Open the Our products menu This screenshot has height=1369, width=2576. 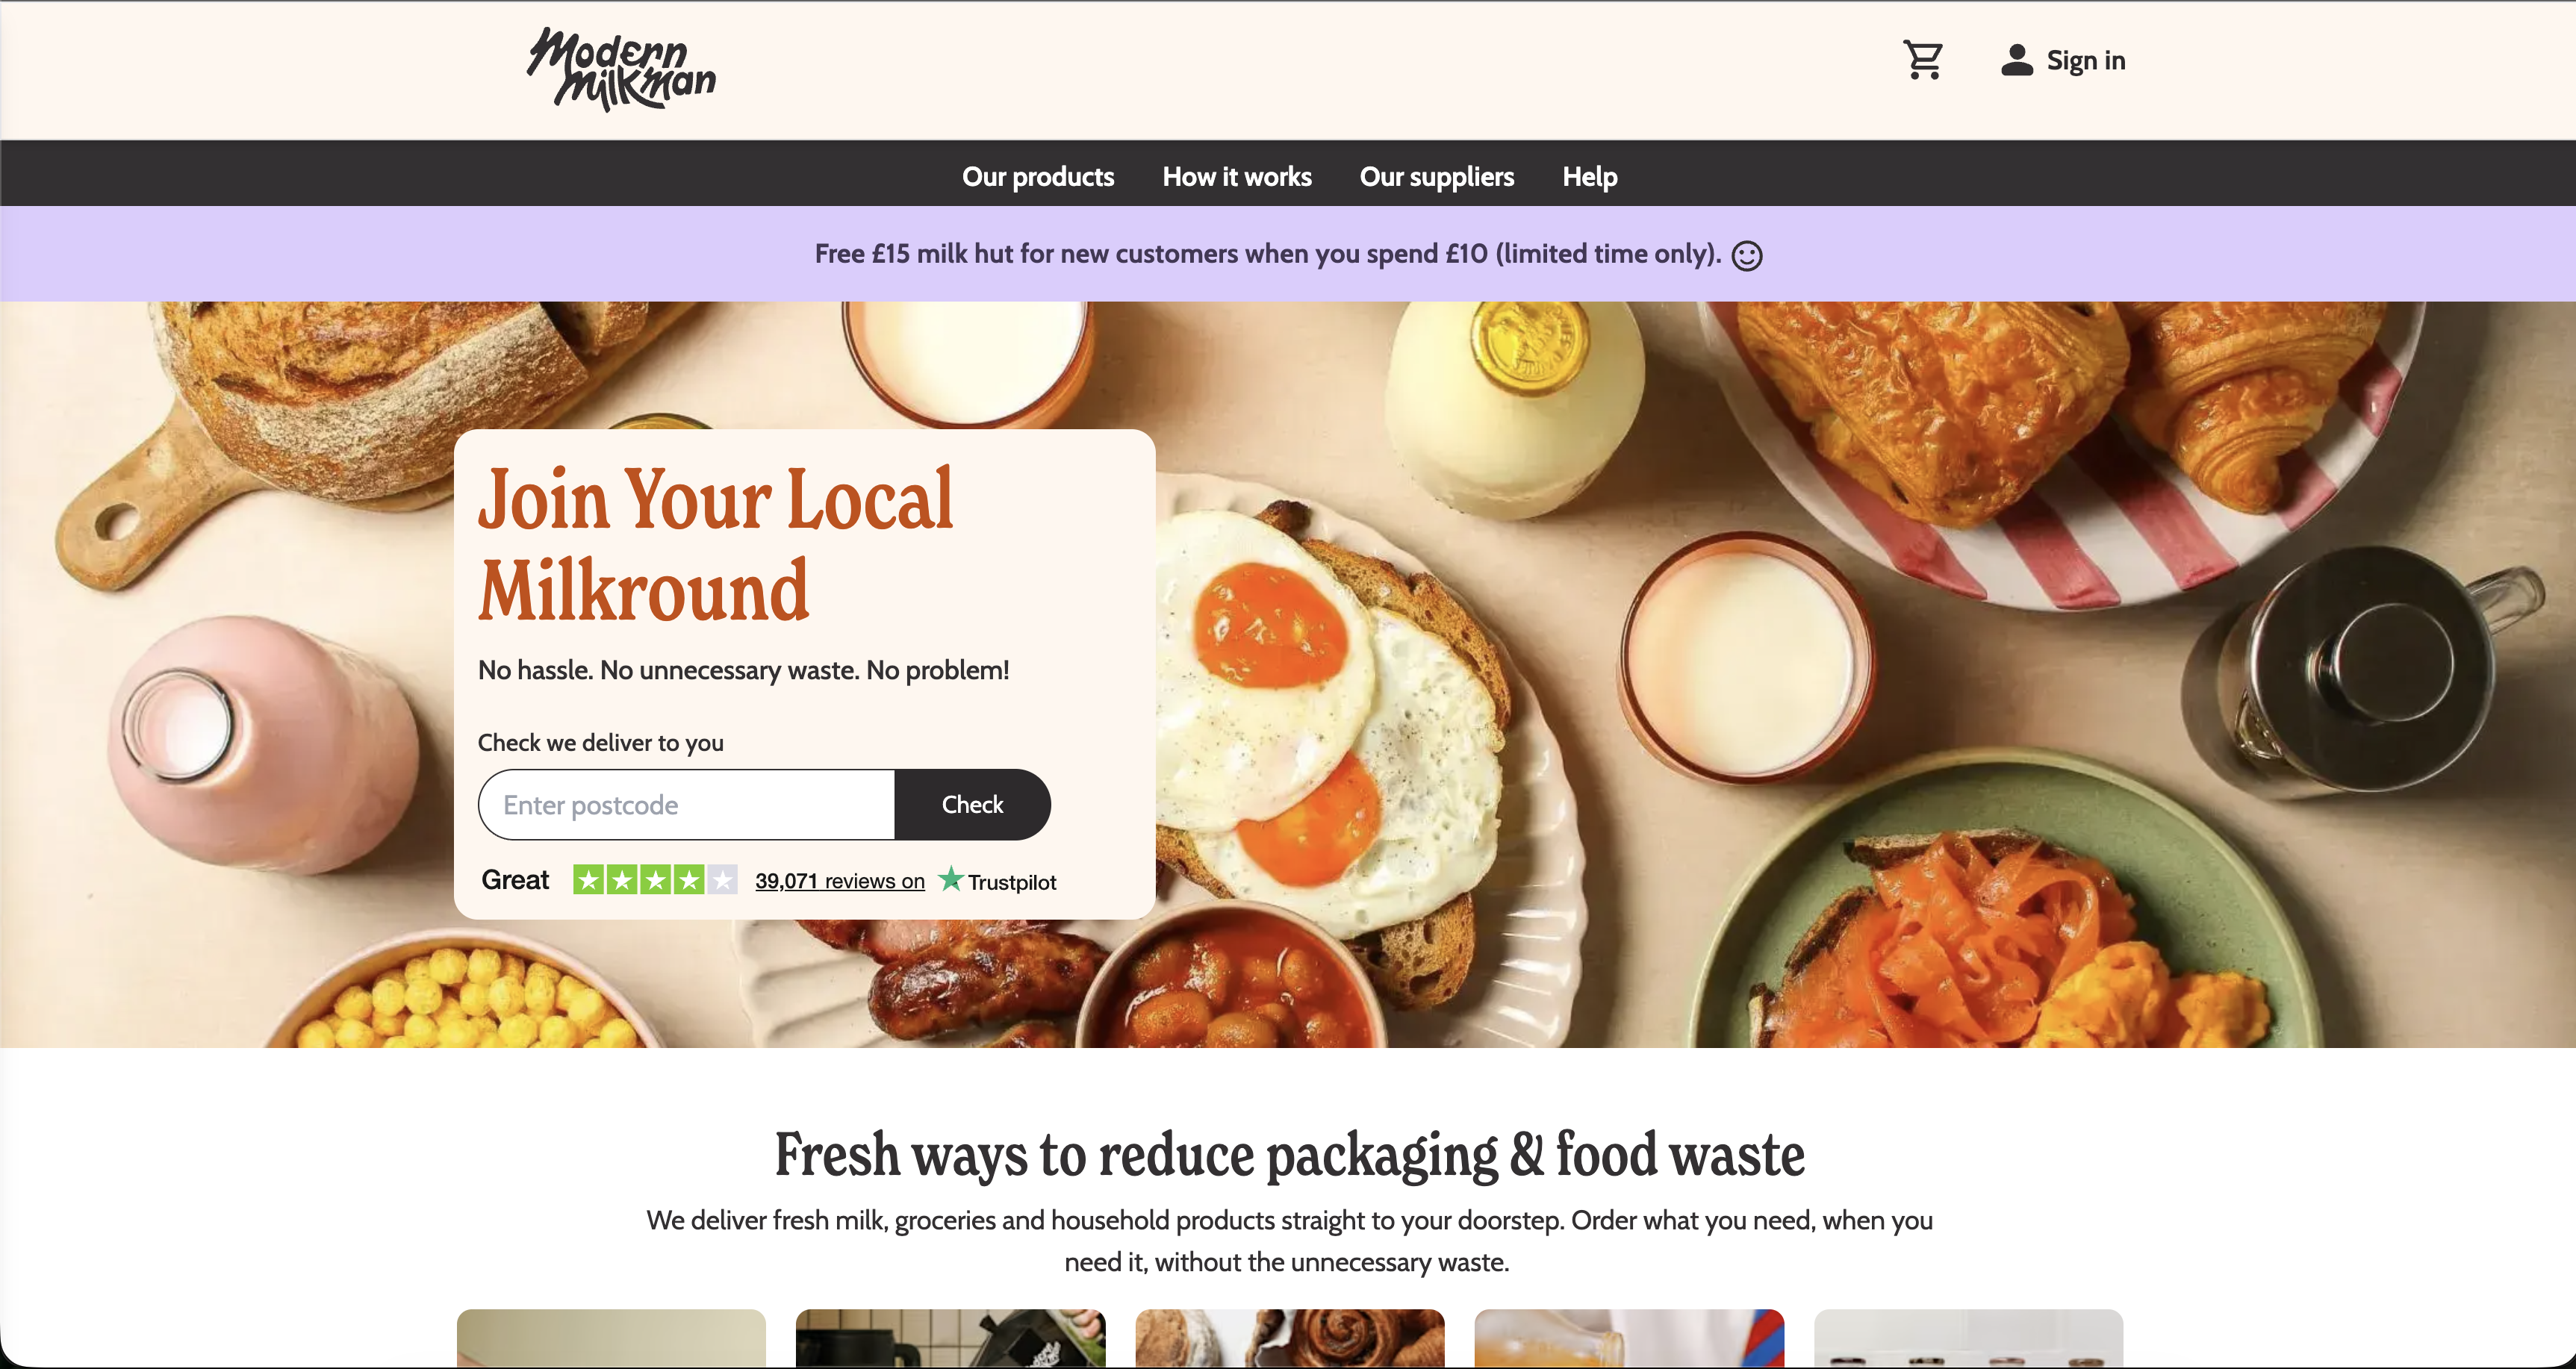pos(1038,176)
